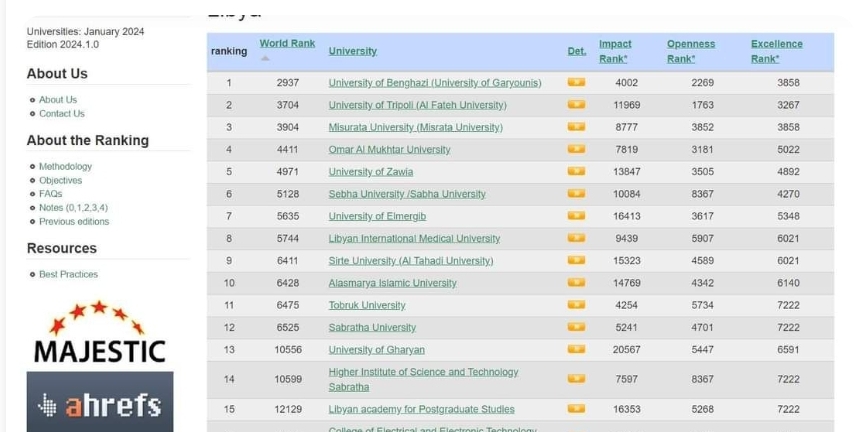The image size is (864, 432).
Task: Open the Contact Us link
Action: [x=62, y=114]
